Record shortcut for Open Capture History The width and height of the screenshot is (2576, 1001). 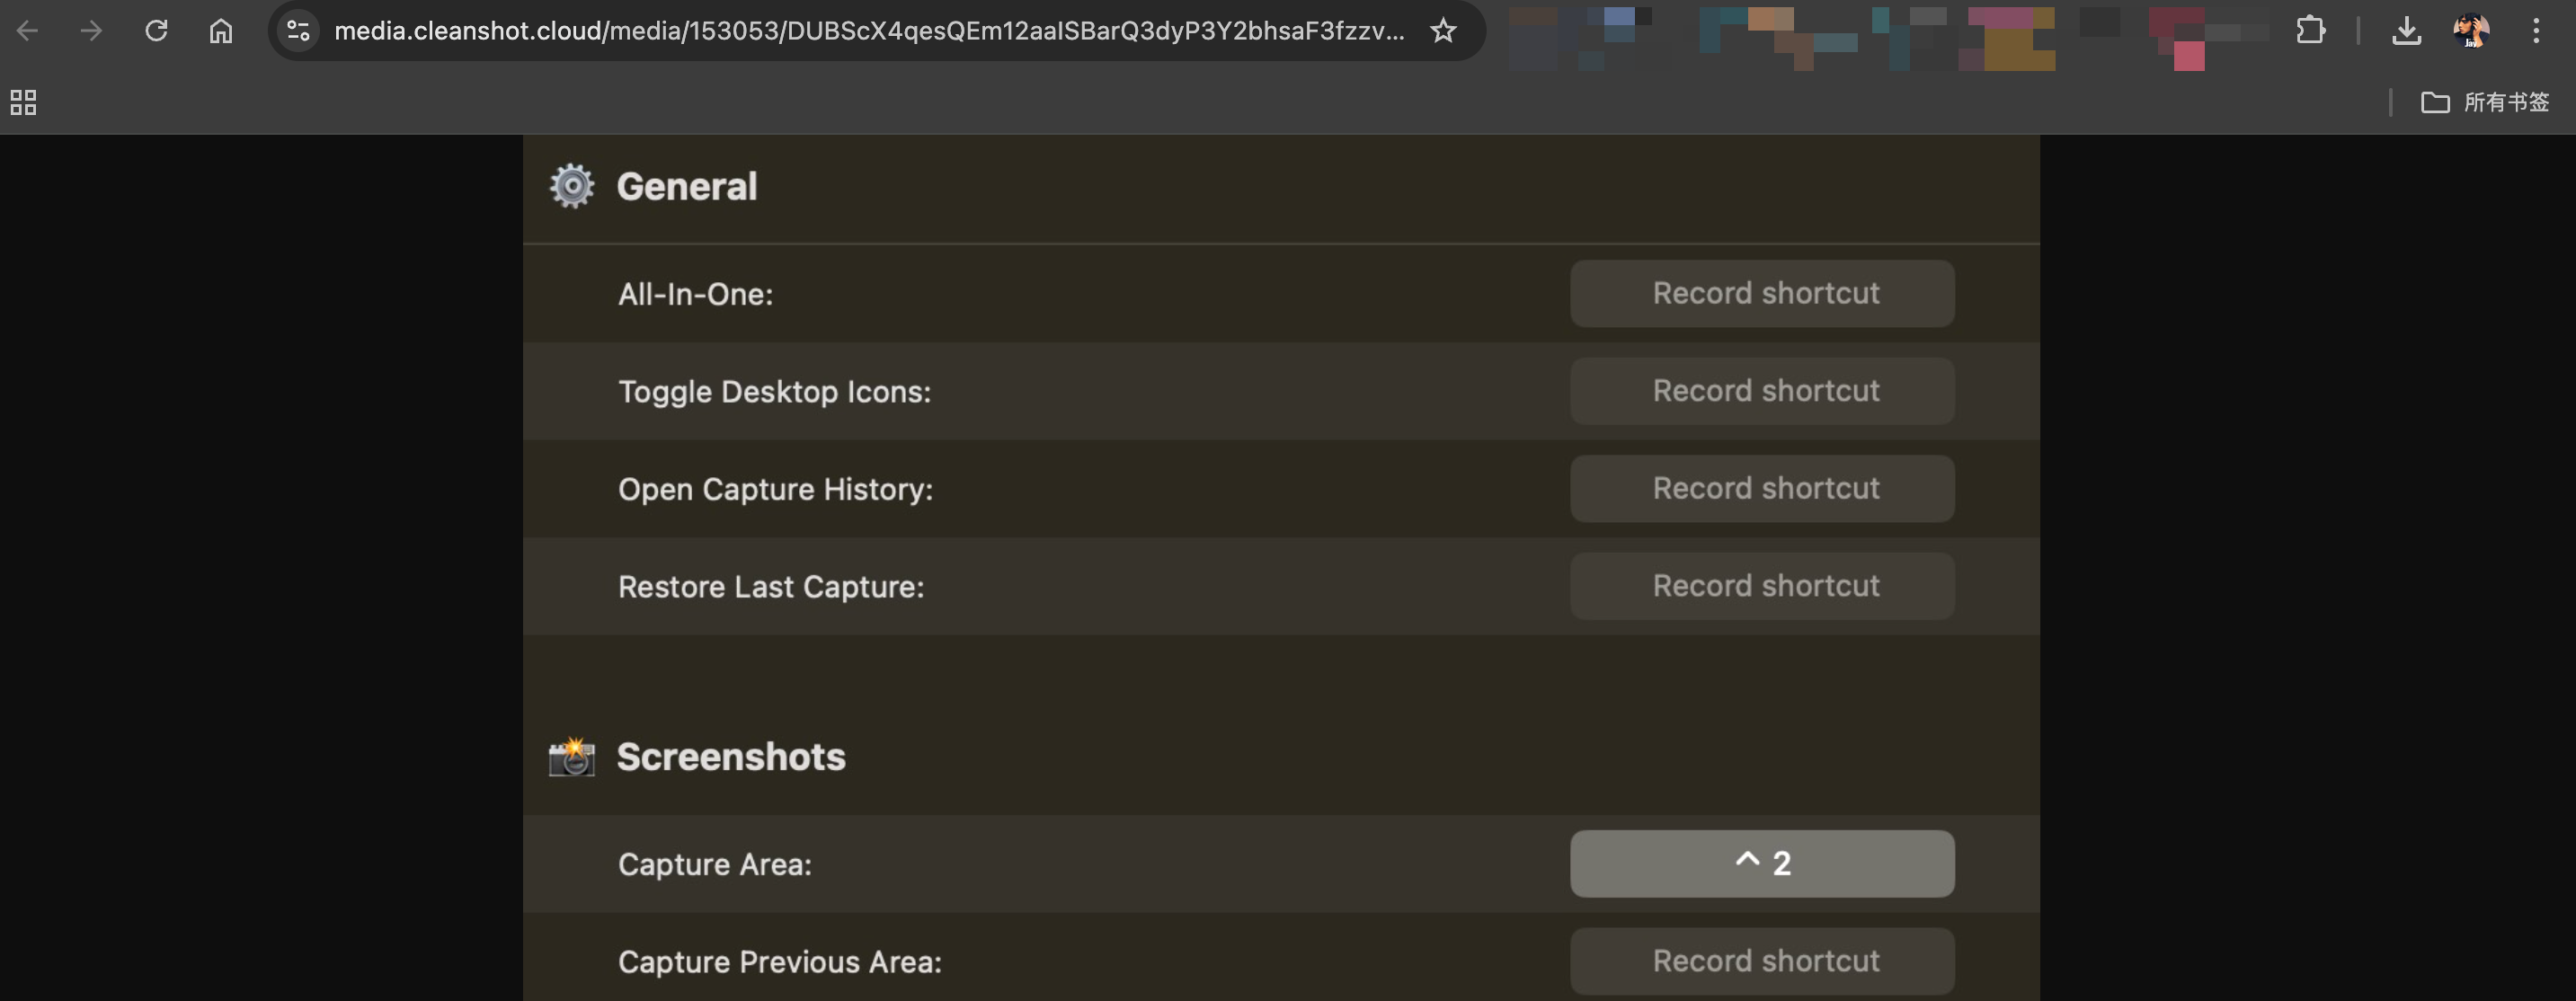pyautogui.click(x=1762, y=489)
